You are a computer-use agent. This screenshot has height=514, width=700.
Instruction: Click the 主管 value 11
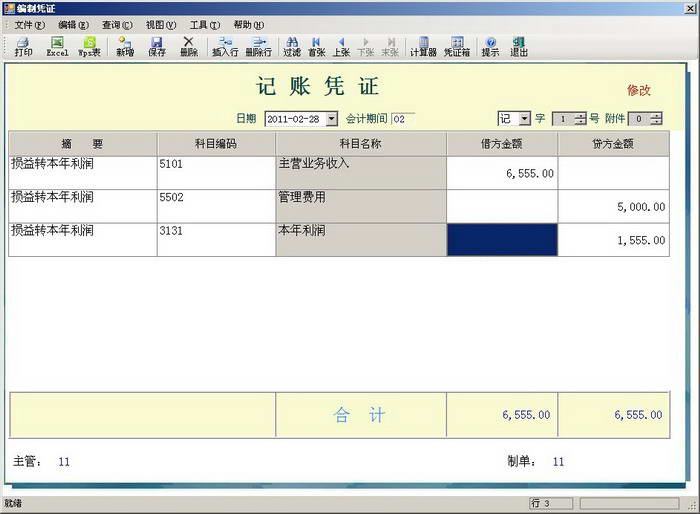pyautogui.click(x=64, y=462)
